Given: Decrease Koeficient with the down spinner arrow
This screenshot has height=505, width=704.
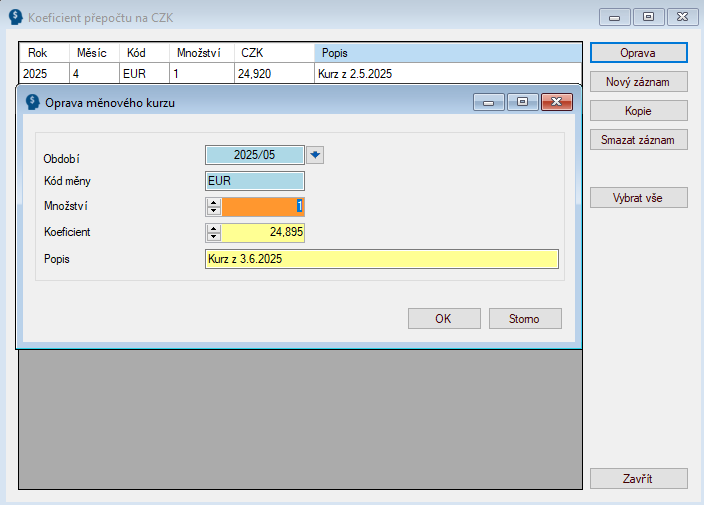Looking at the screenshot, I should tap(213, 237).
